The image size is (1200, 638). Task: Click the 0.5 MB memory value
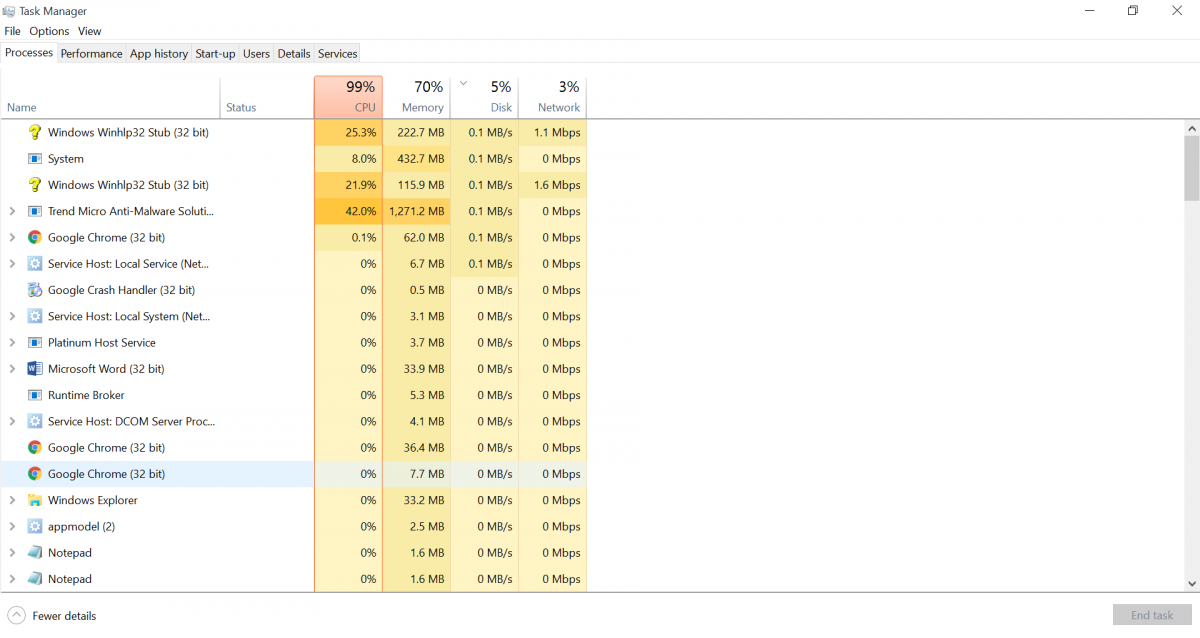pos(427,290)
